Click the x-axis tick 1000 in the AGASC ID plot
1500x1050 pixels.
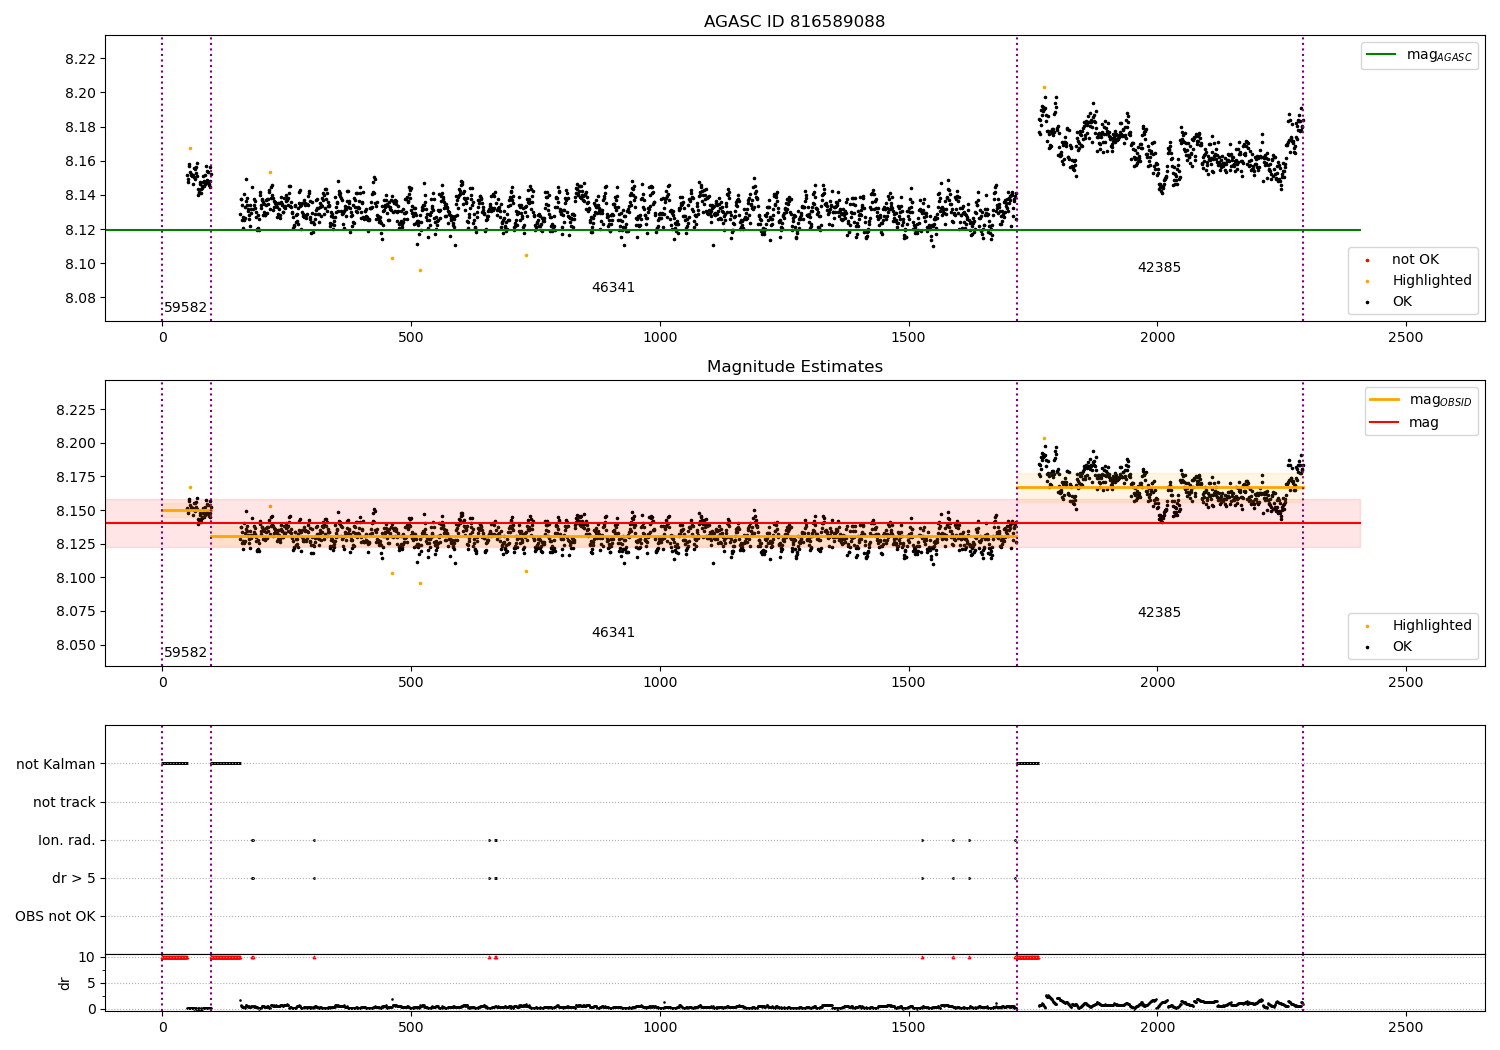(x=660, y=338)
